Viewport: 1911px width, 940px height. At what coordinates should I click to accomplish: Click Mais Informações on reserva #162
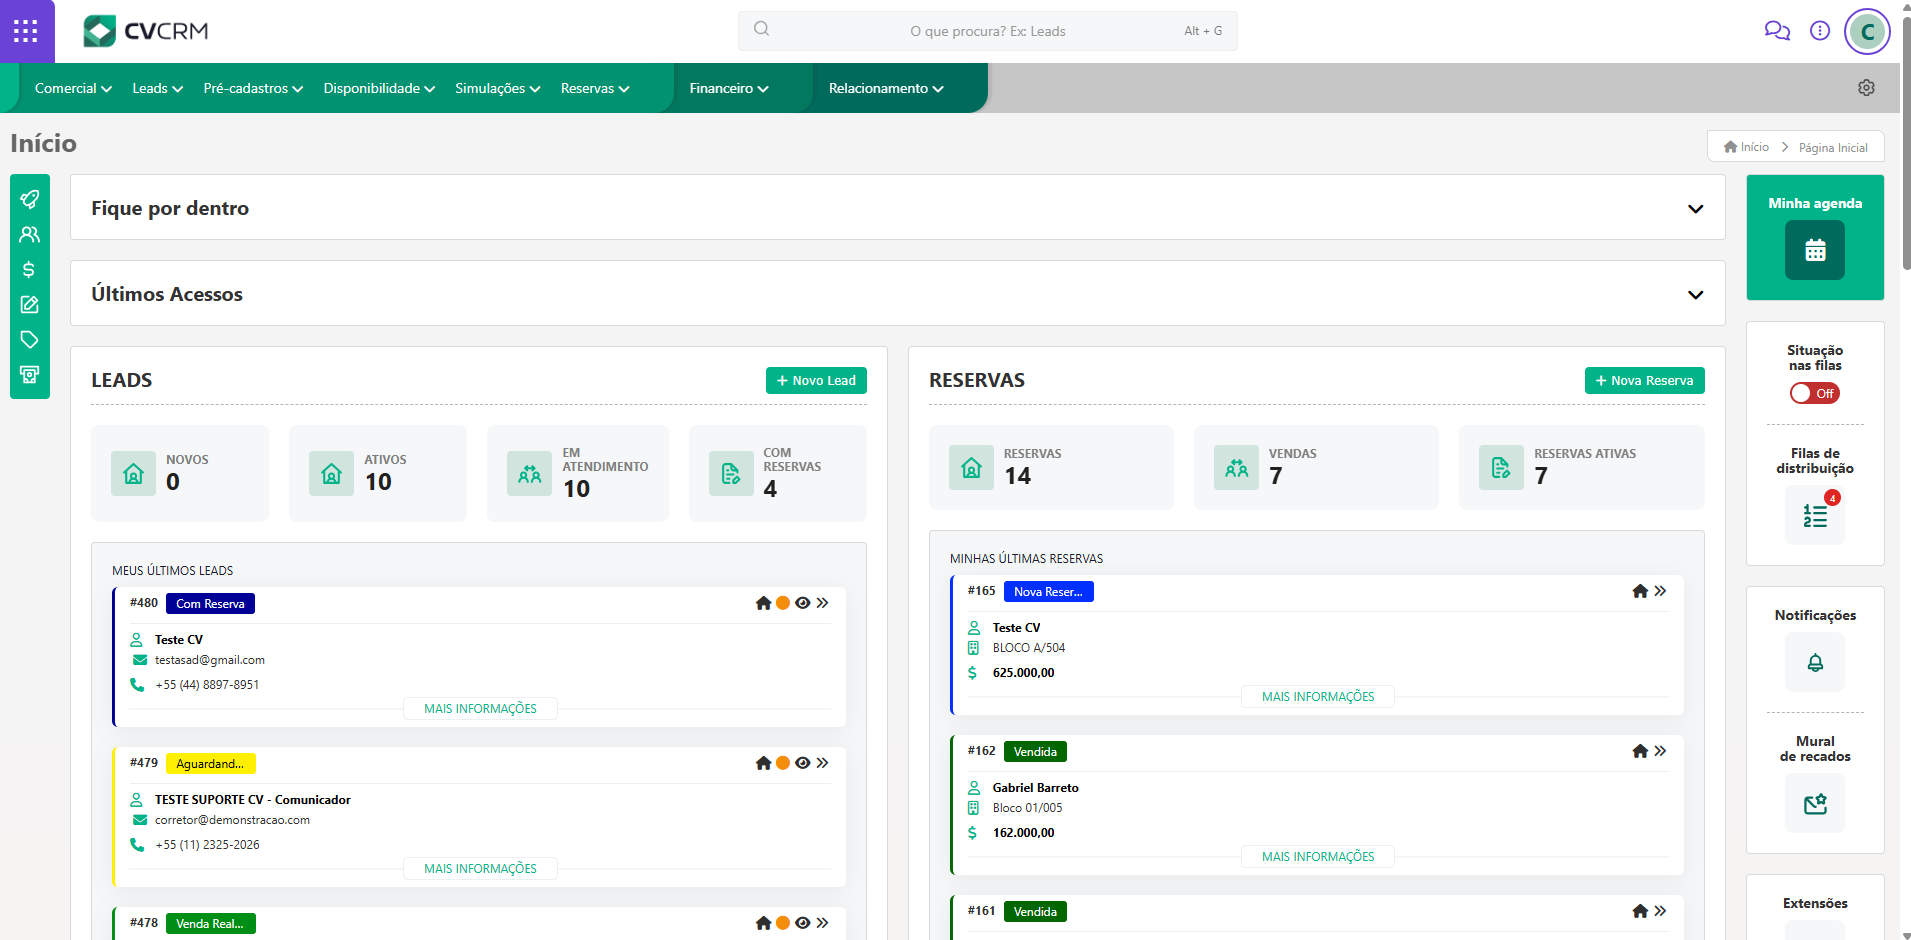(1318, 856)
